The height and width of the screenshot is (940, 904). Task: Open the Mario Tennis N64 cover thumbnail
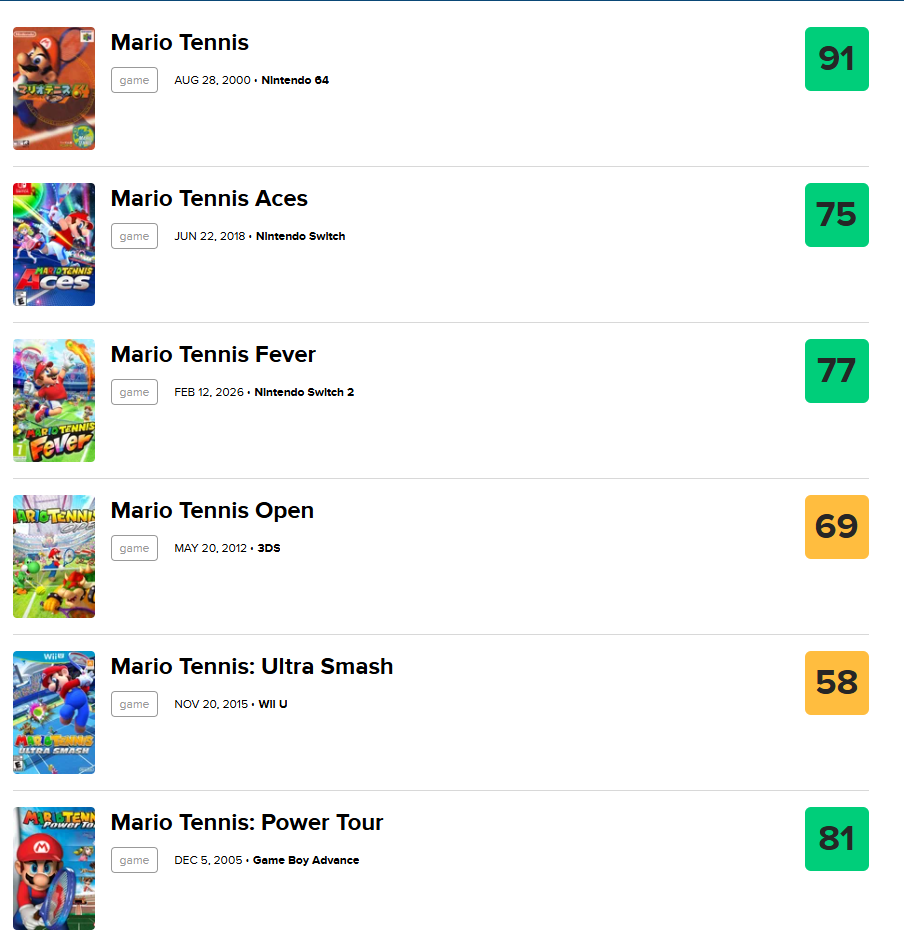(x=54, y=88)
